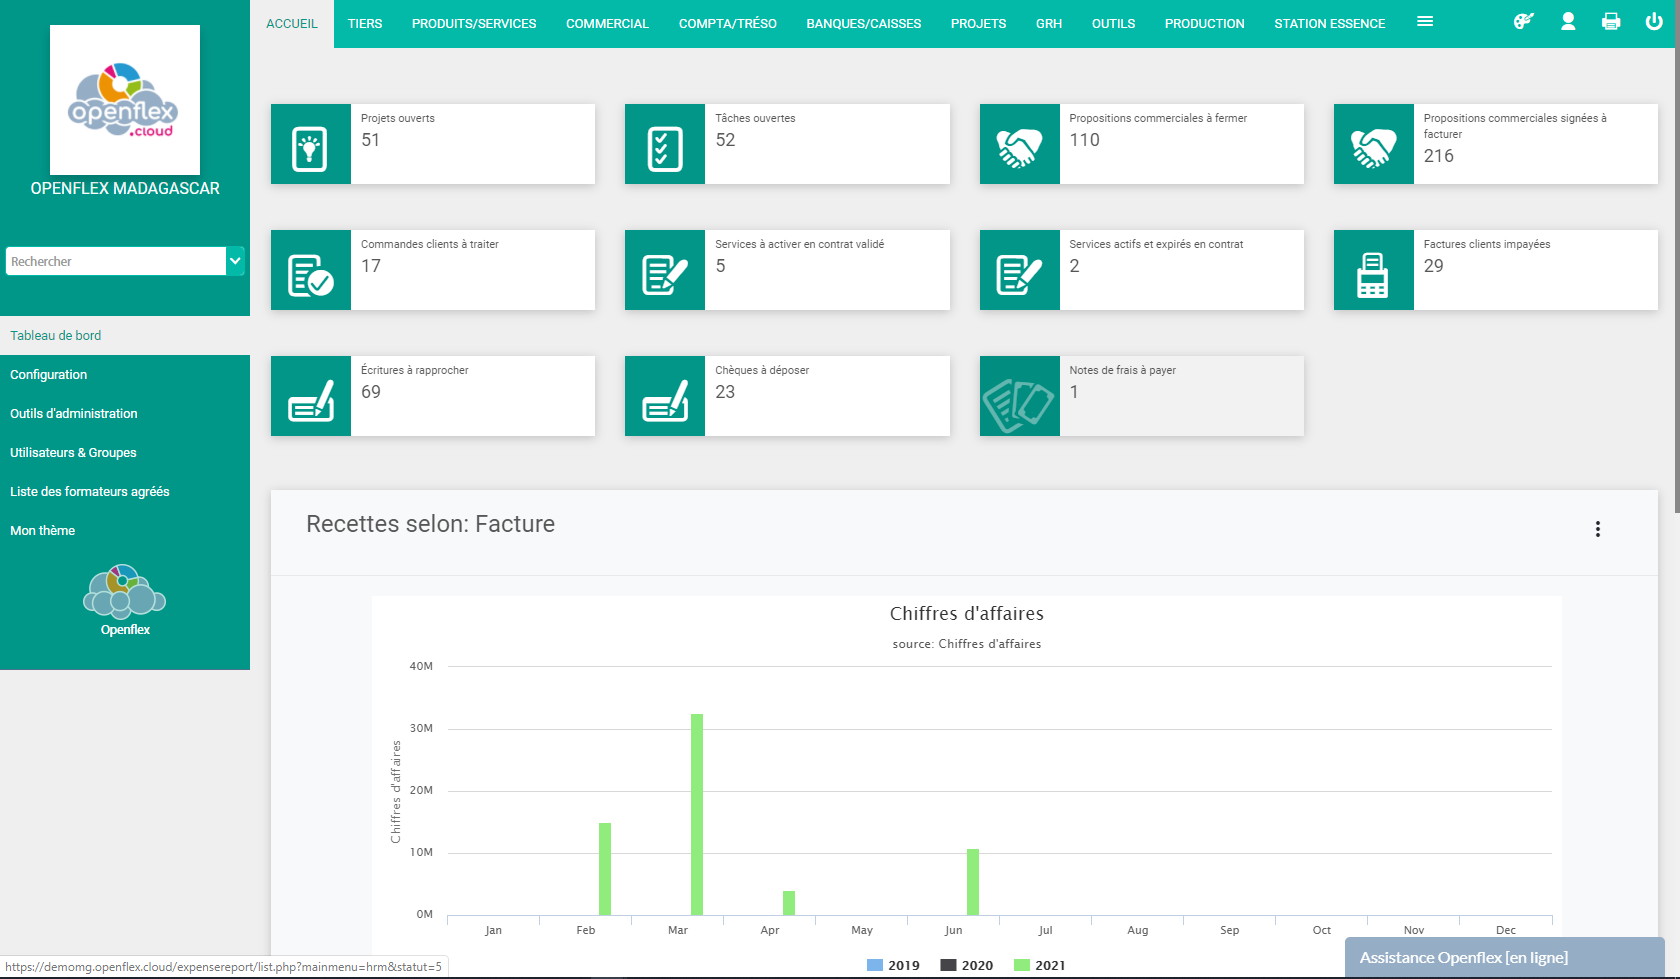Open the PRODUCTION menu

coord(1205,24)
